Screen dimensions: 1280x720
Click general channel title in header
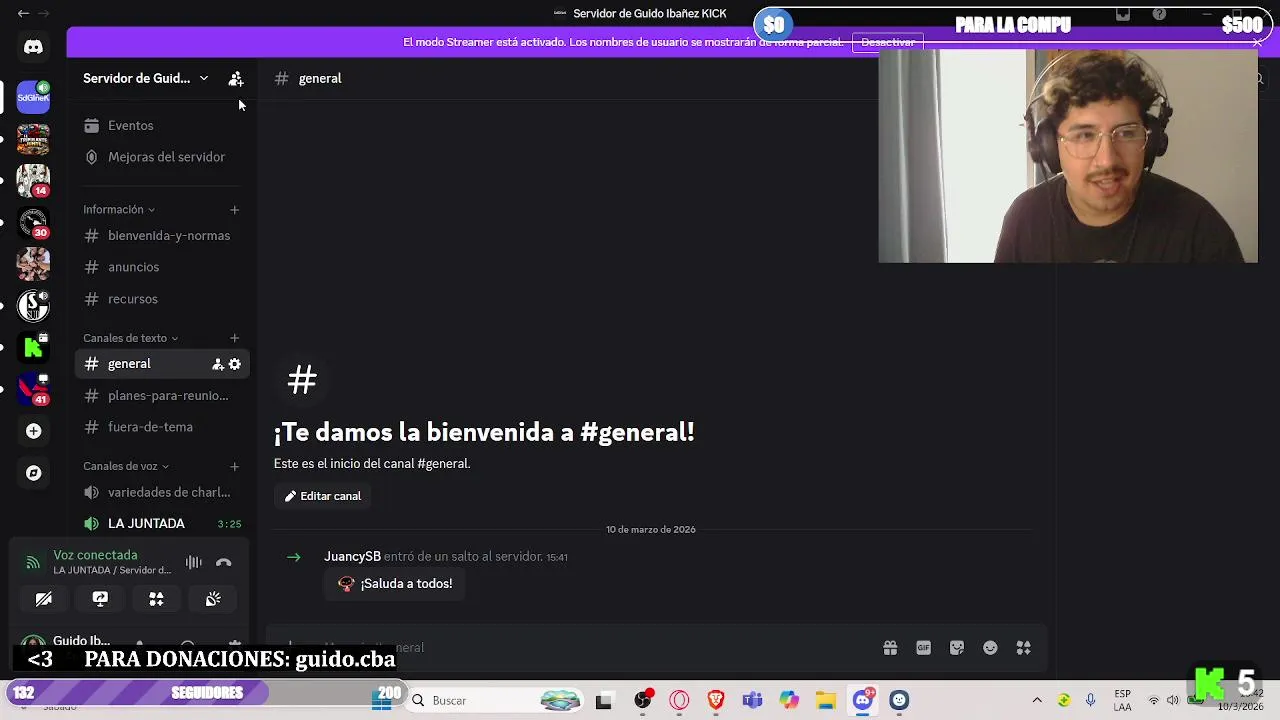click(320, 78)
